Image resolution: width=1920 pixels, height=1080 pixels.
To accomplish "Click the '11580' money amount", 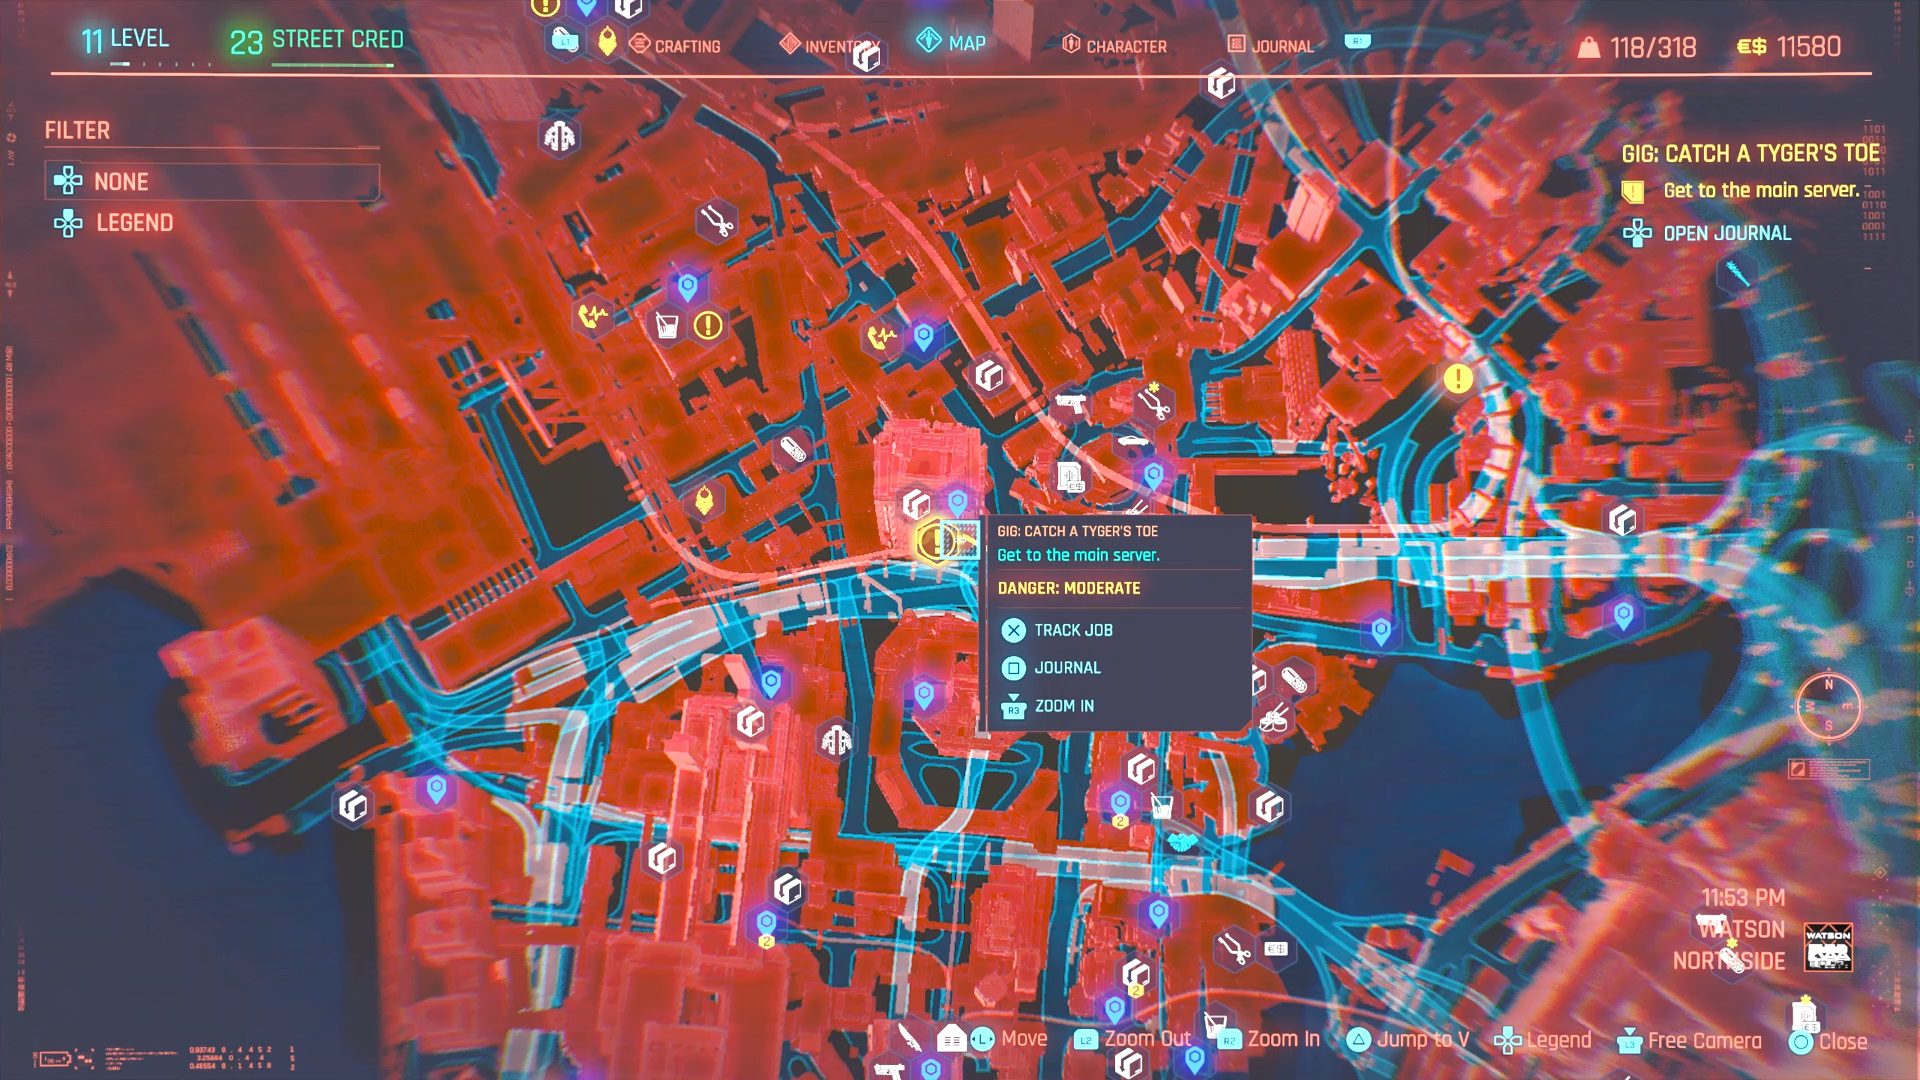I will pyautogui.click(x=1808, y=47).
